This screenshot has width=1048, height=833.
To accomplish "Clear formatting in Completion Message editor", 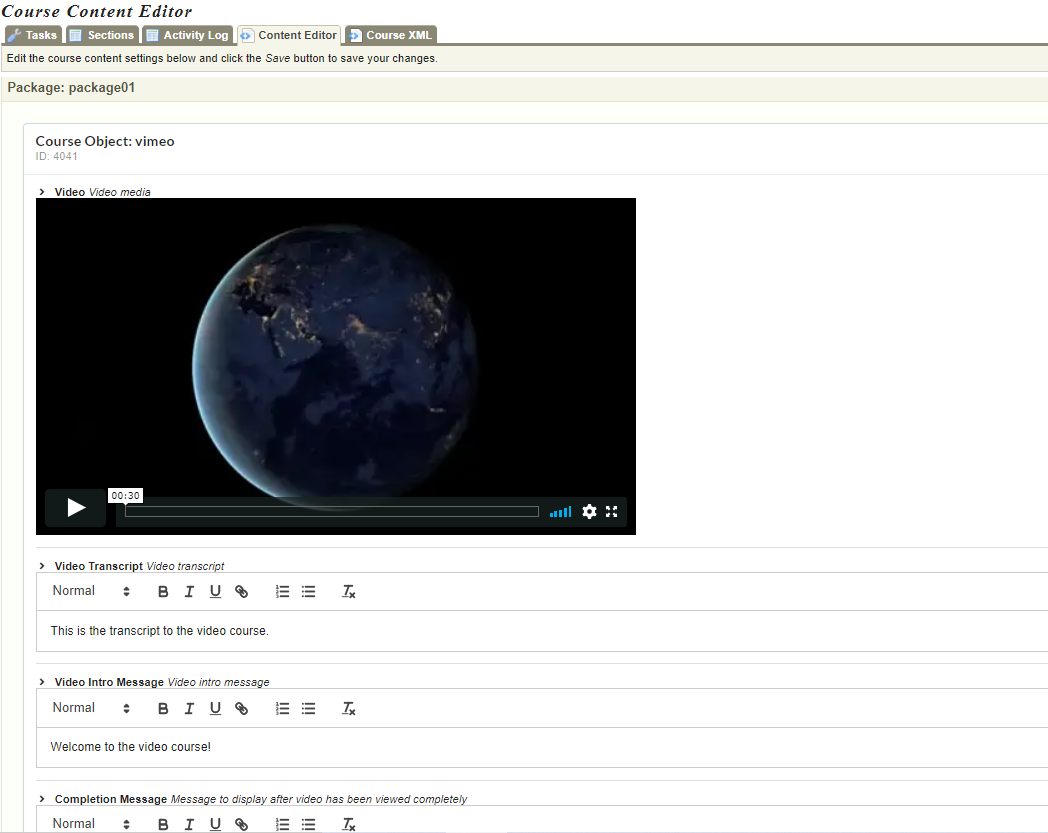I will [349, 824].
